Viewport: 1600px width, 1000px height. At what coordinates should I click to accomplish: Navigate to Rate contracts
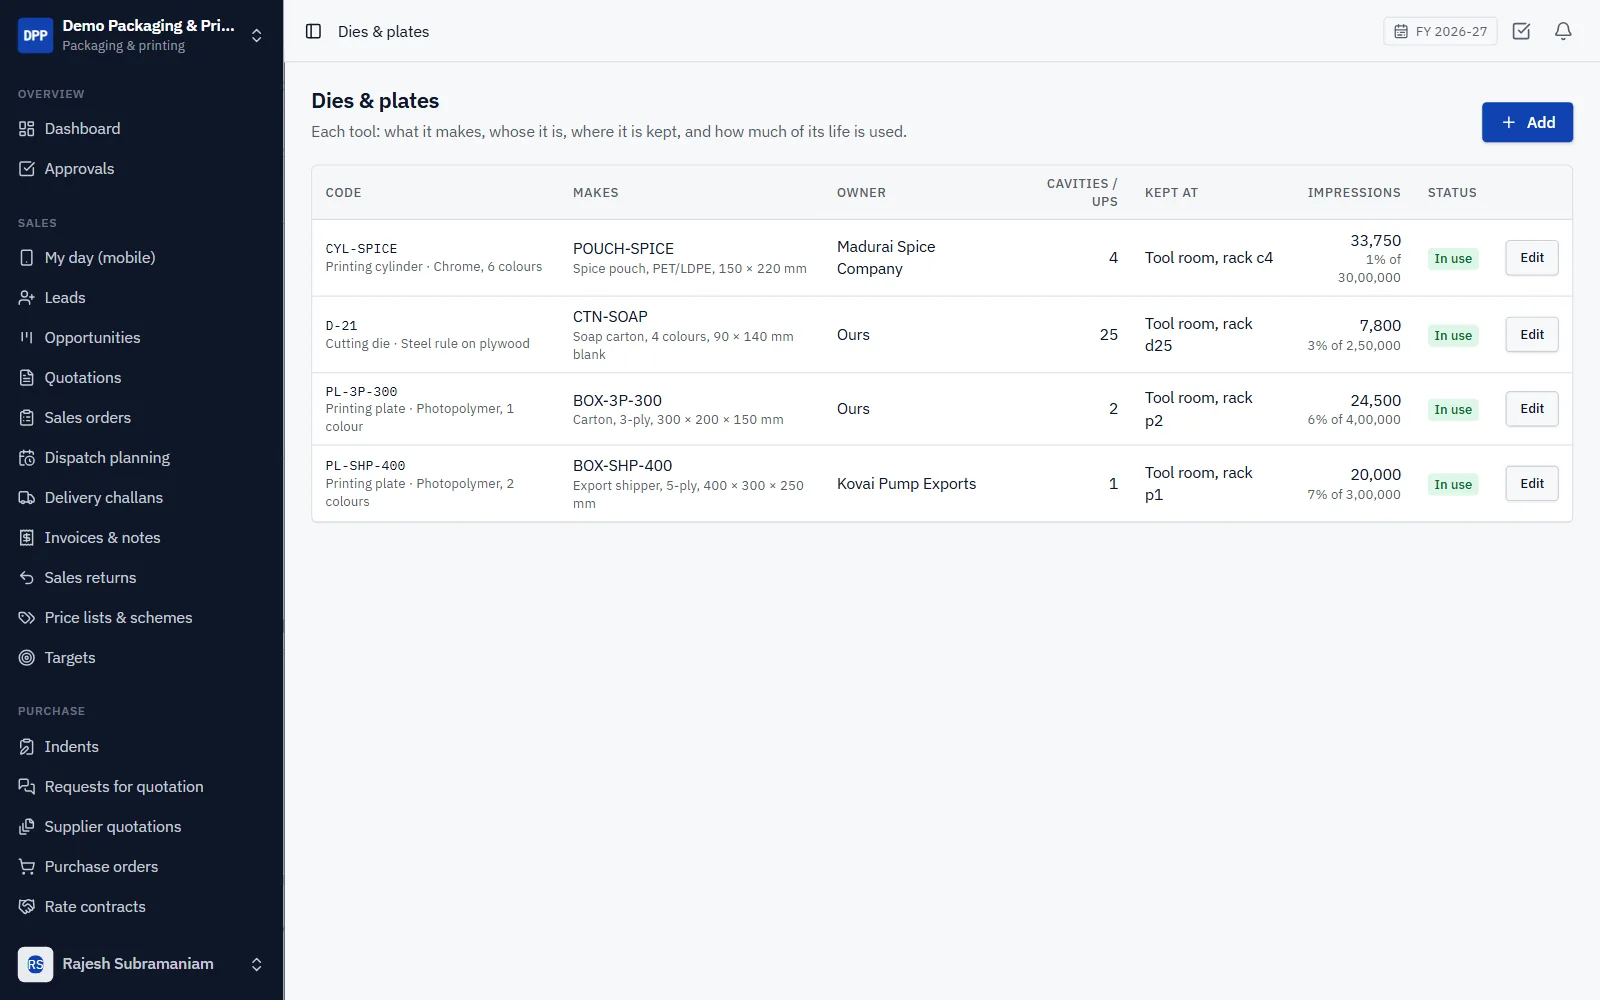tap(95, 907)
